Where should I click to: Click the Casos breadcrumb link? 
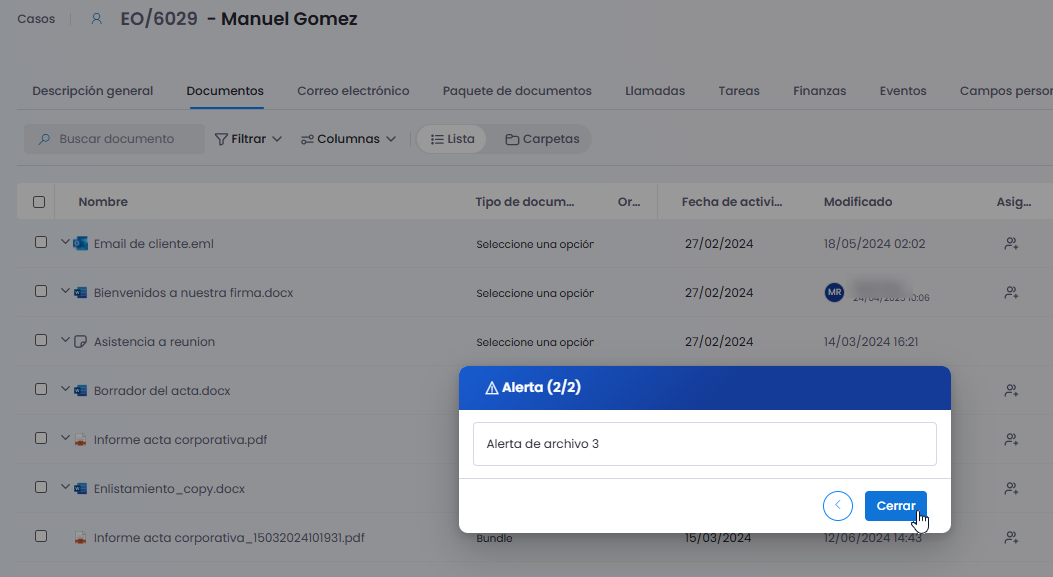(x=36, y=19)
